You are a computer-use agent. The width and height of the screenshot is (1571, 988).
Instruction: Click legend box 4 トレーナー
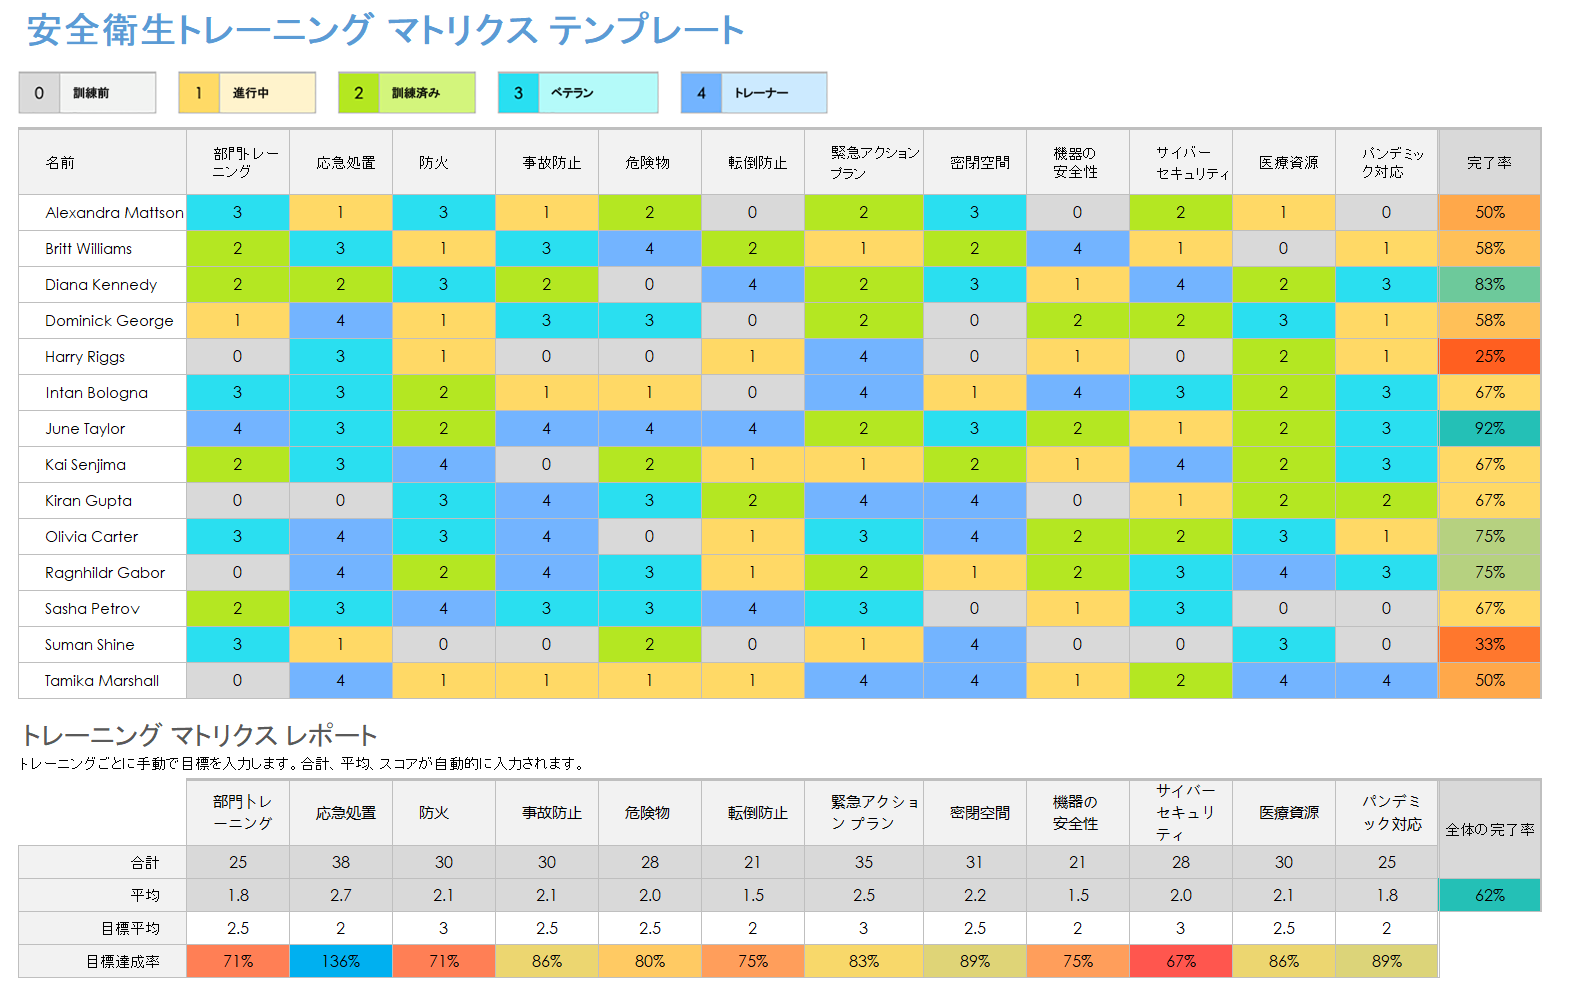754,93
